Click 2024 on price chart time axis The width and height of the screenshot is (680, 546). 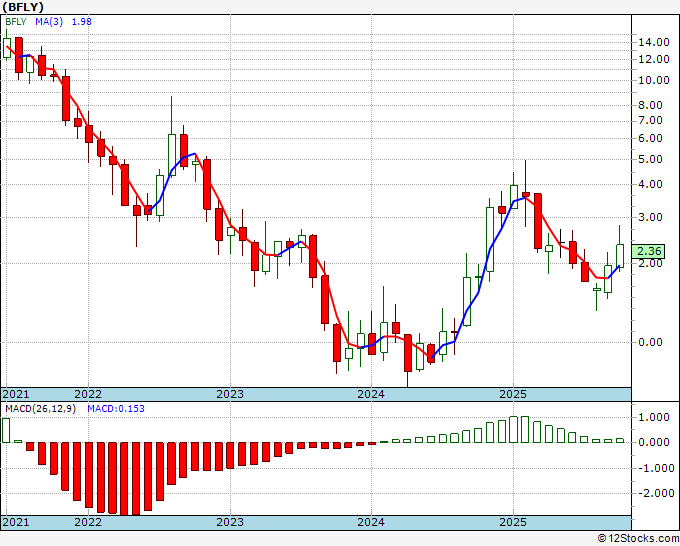tap(371, 394)
